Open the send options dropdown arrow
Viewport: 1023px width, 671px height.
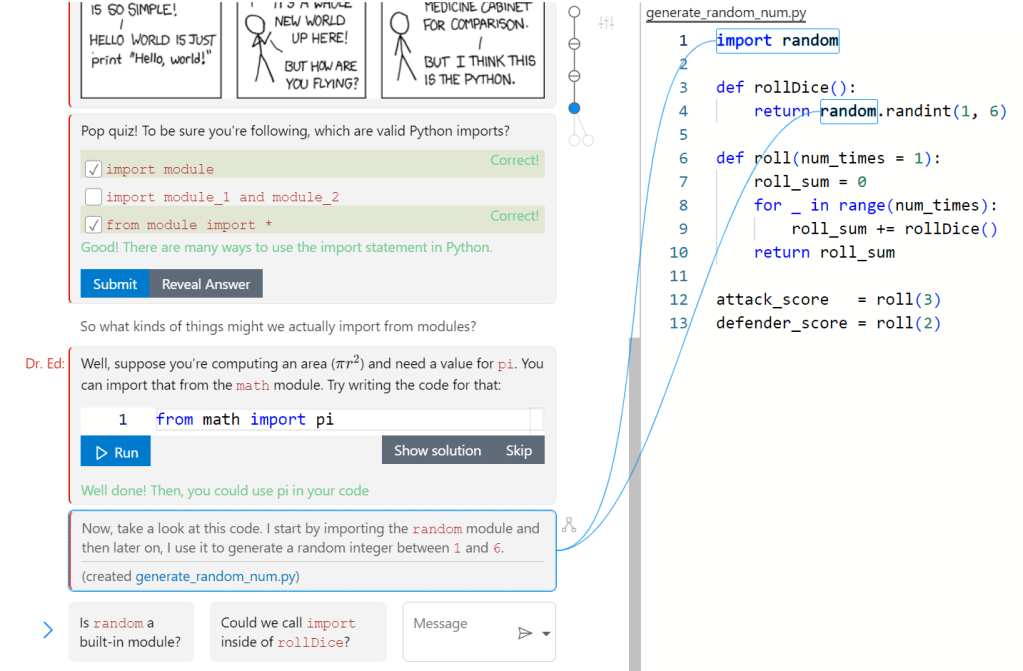click(546, 633)
